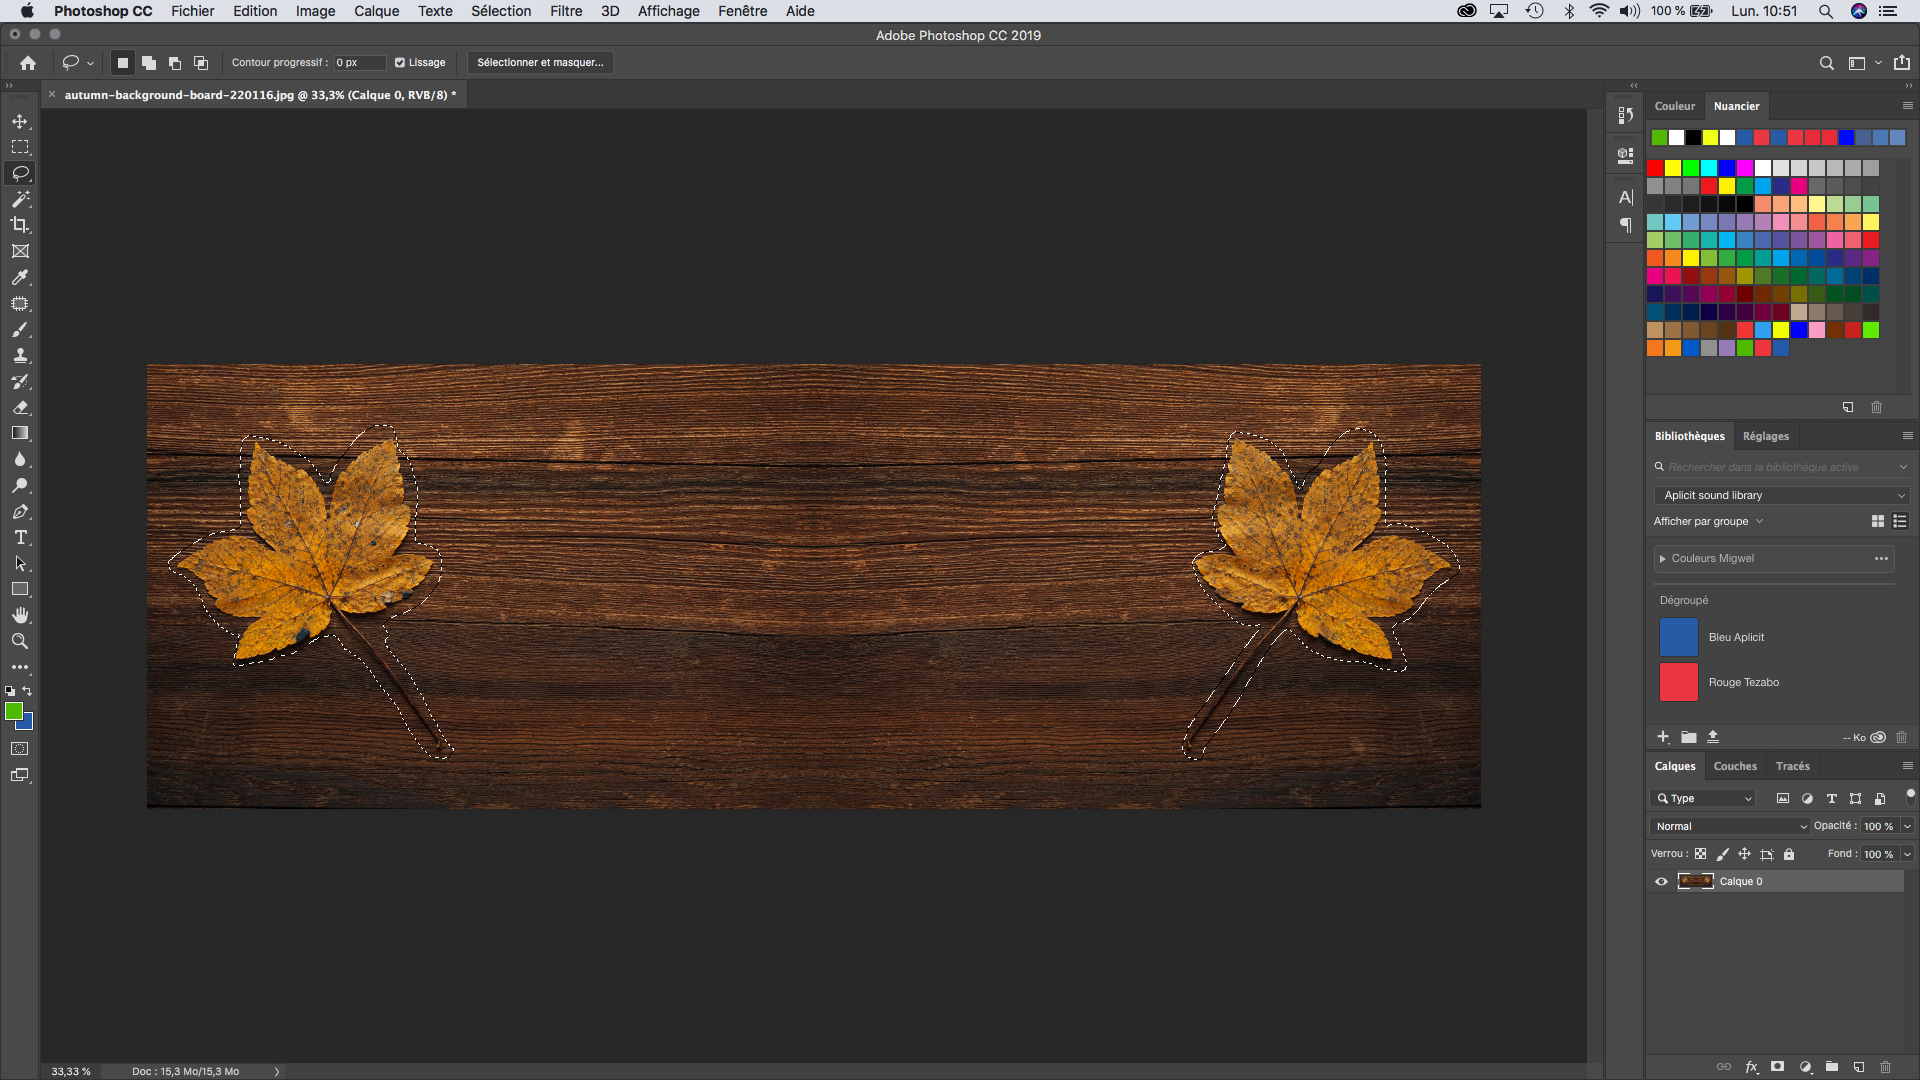Image resolution: width=1920 pixels, height=1080 pixels.
Task: Open the Filtre menu
Action: coord(564,11)
